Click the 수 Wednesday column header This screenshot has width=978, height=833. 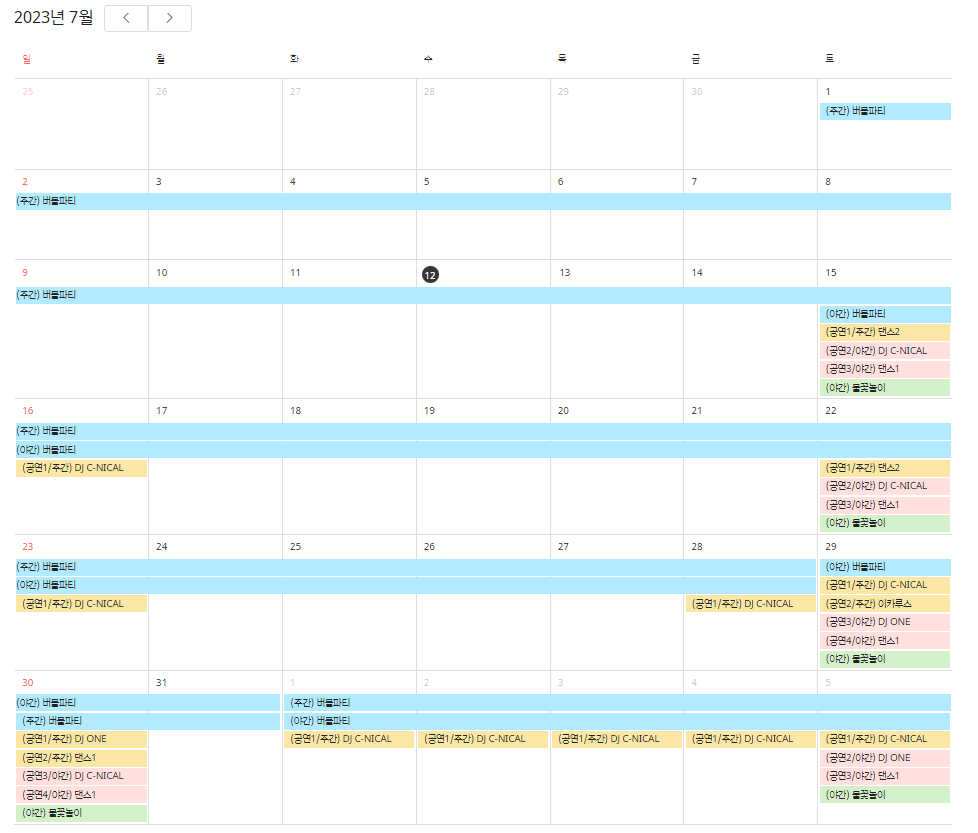(428, 59)
